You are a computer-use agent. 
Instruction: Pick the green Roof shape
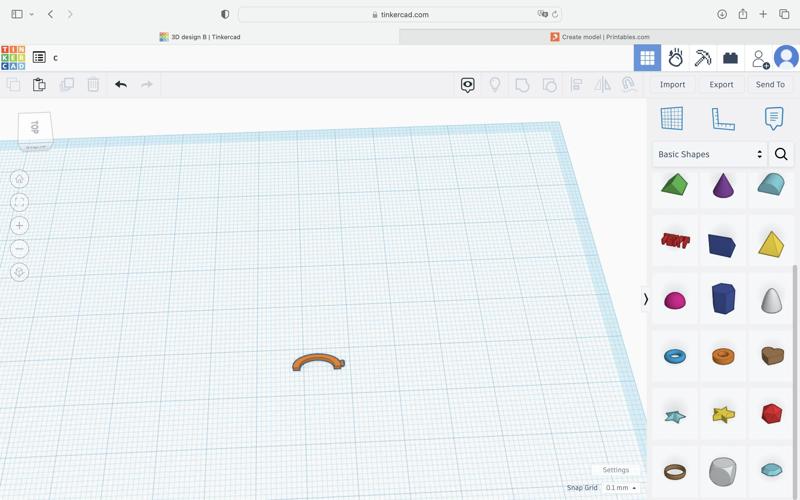pyautogui.click(x=674, y=185)
